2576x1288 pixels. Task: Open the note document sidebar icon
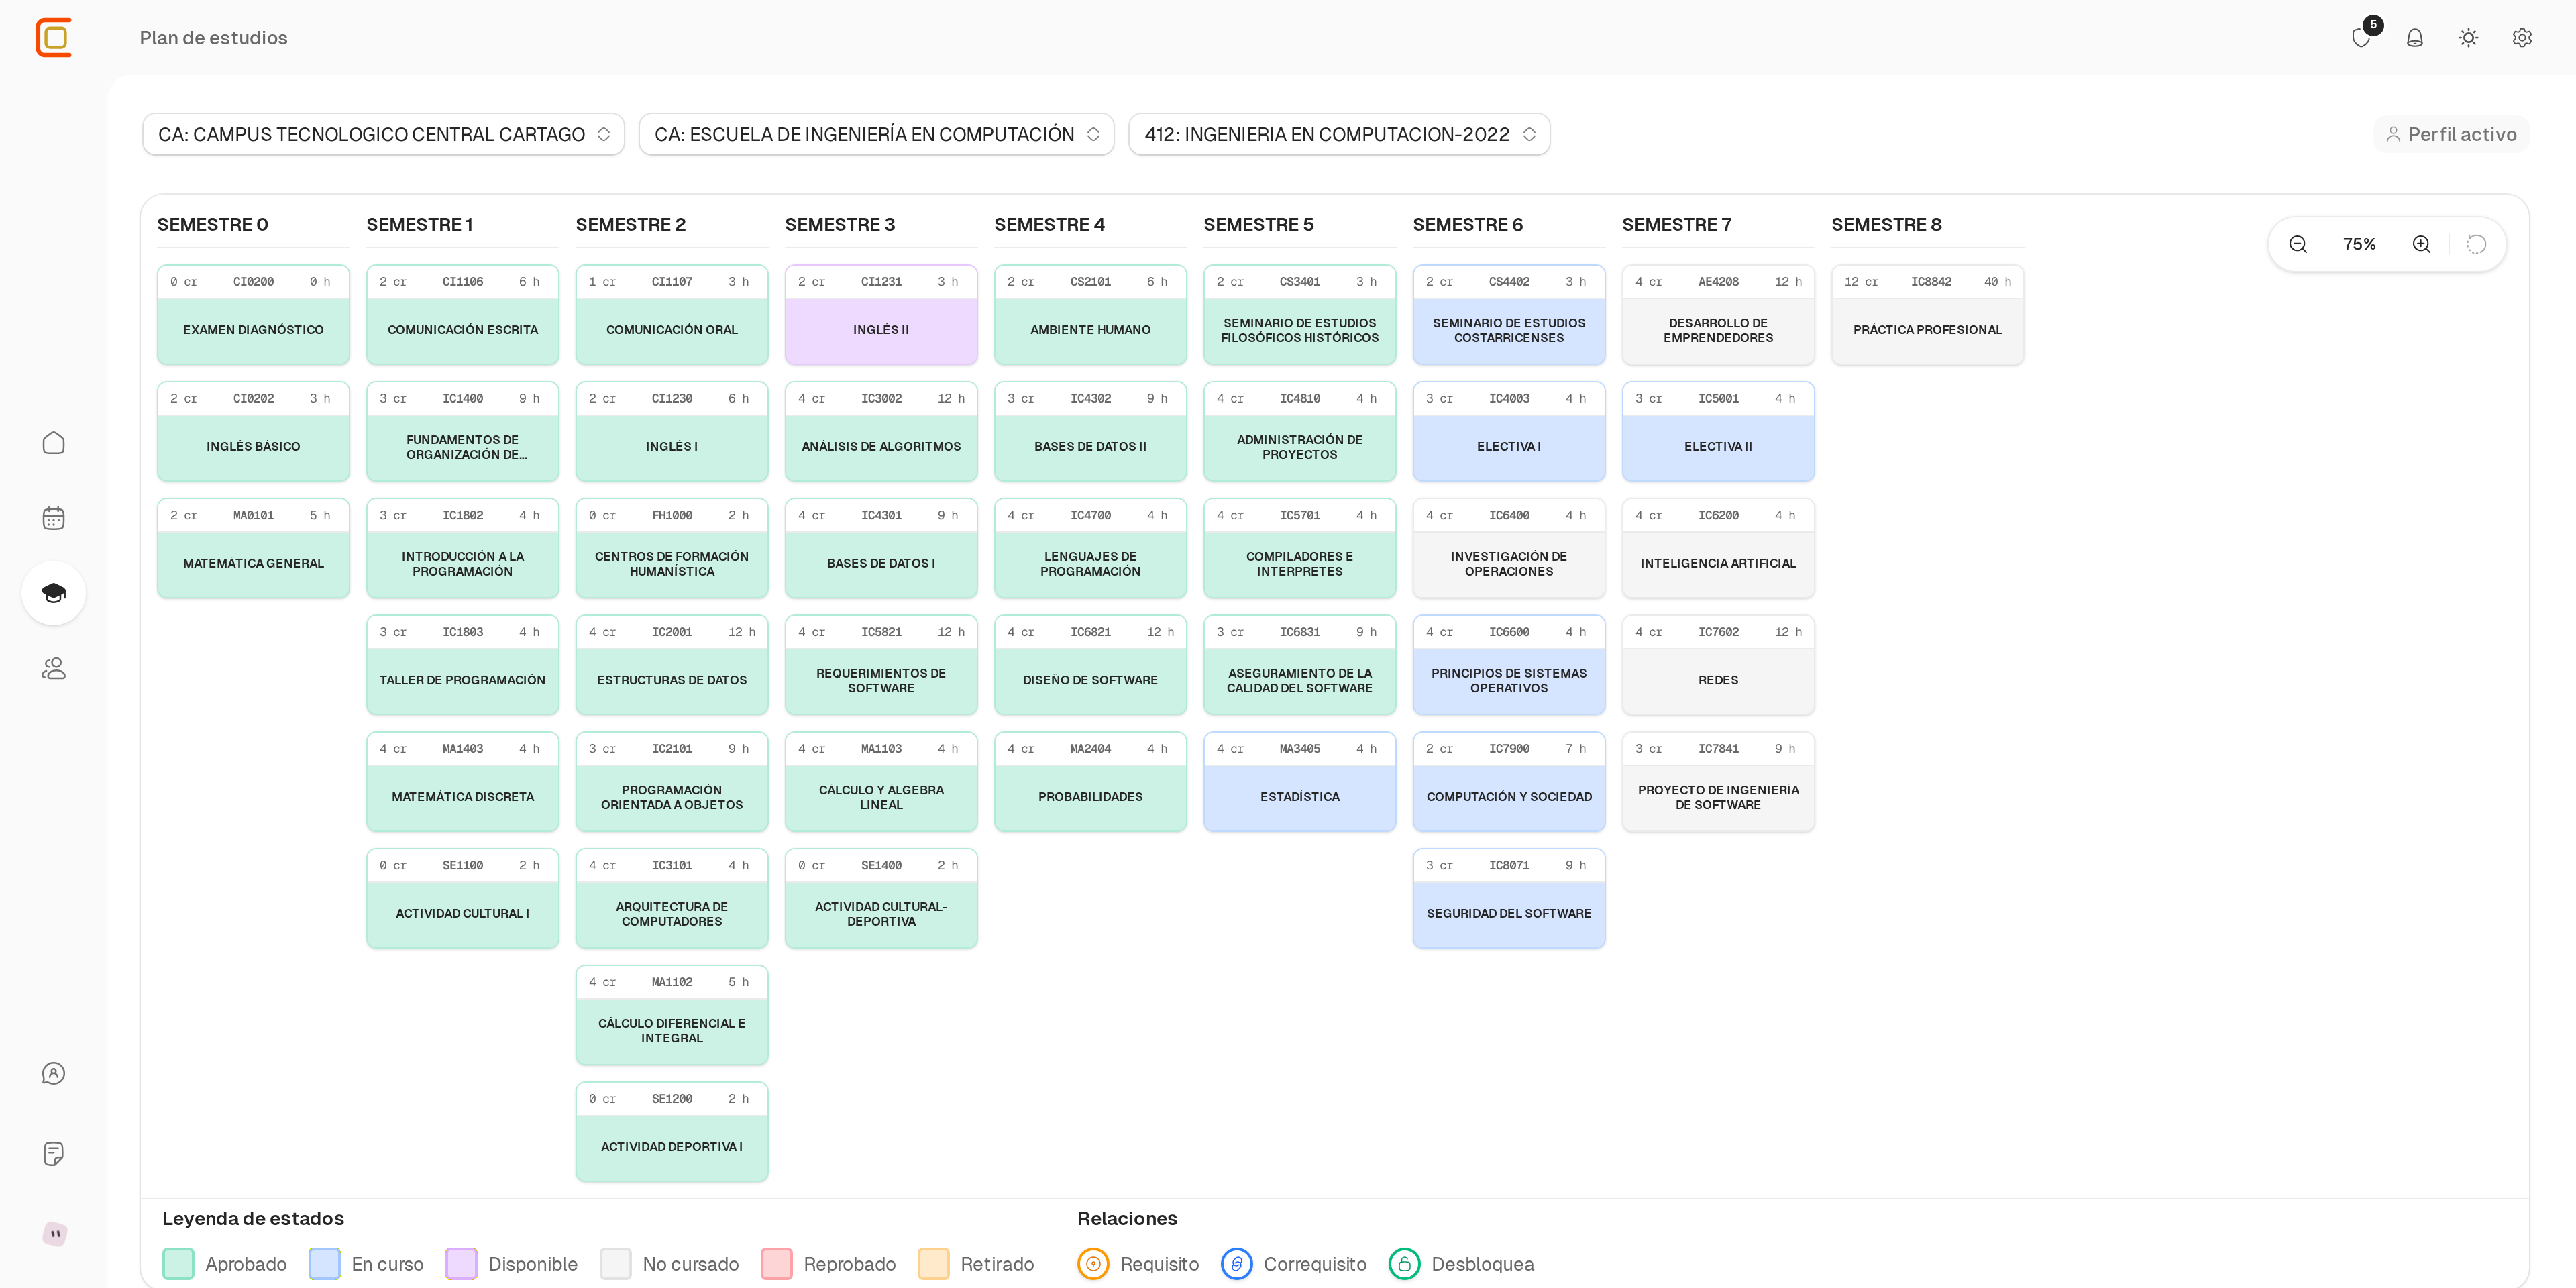54,1153
